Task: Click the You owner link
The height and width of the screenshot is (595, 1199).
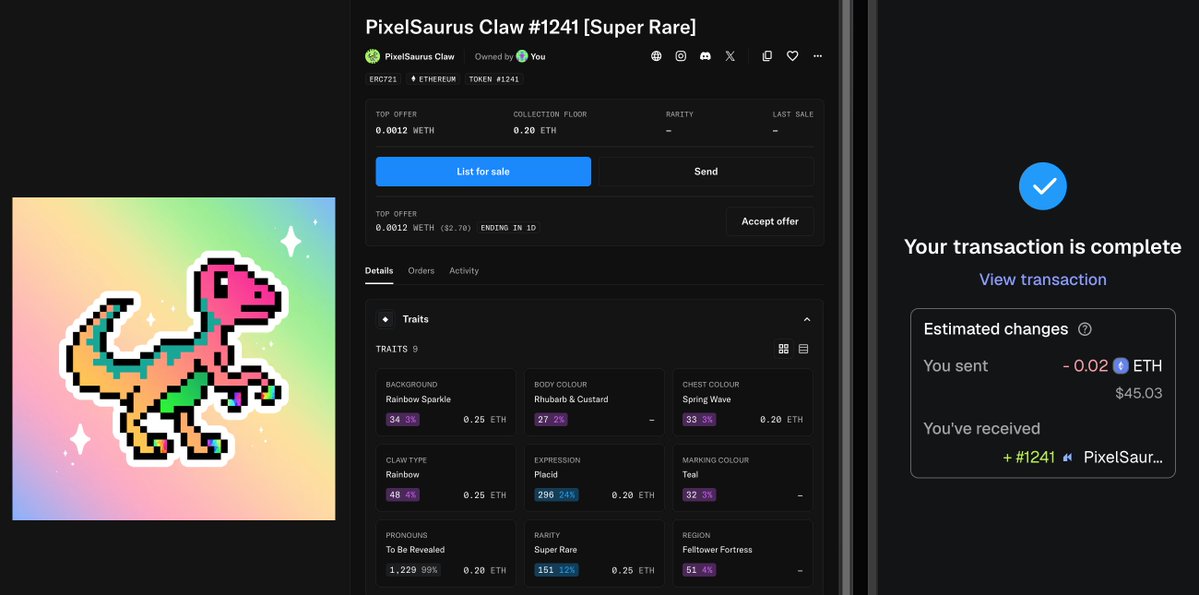Action: point(538,57)
